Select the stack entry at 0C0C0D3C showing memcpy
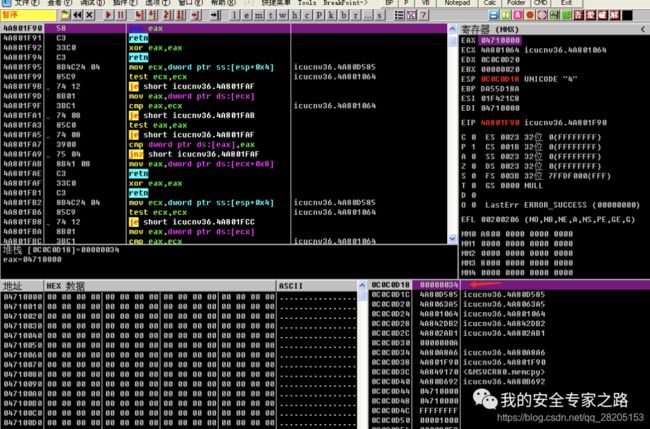 click(x=509, y=372)
